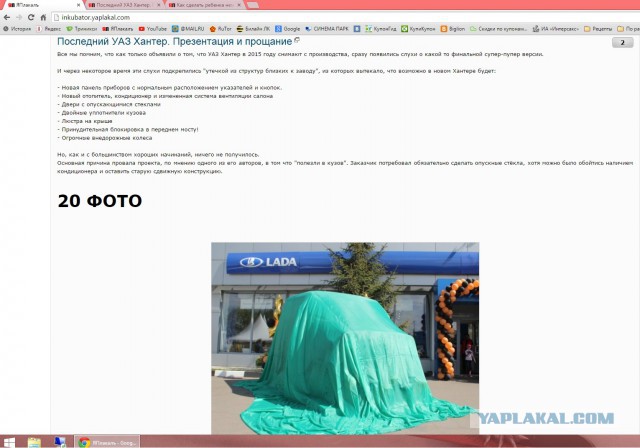
Task: Expand the partly visible По ра… bookmarks folder
Action: click(628, 29)
